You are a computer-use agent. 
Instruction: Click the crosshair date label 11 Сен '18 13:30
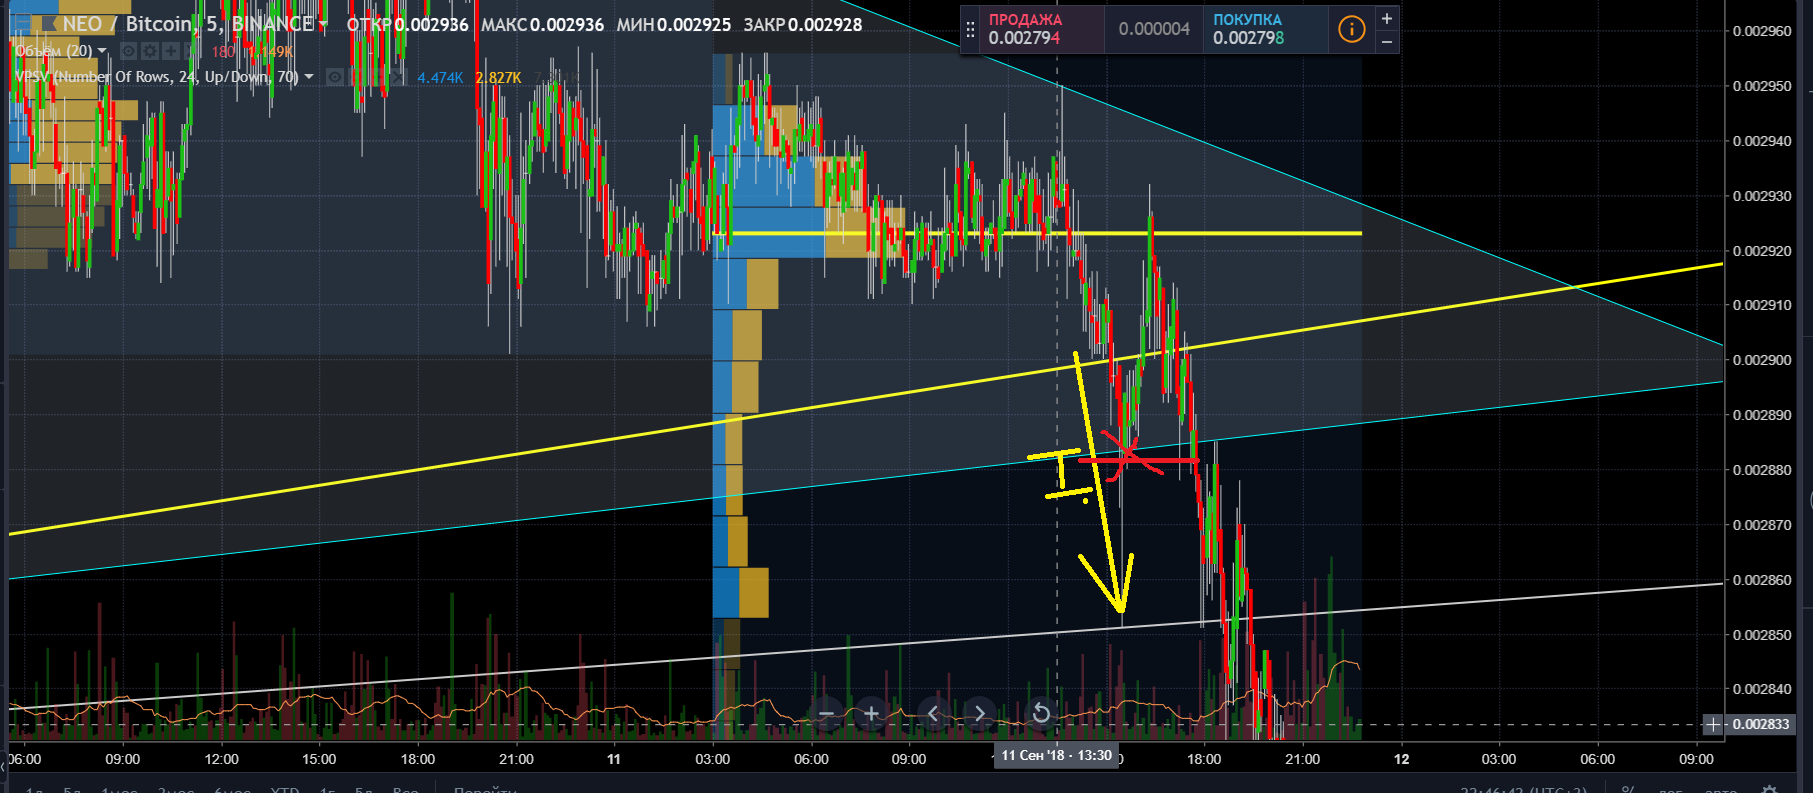1057,755
